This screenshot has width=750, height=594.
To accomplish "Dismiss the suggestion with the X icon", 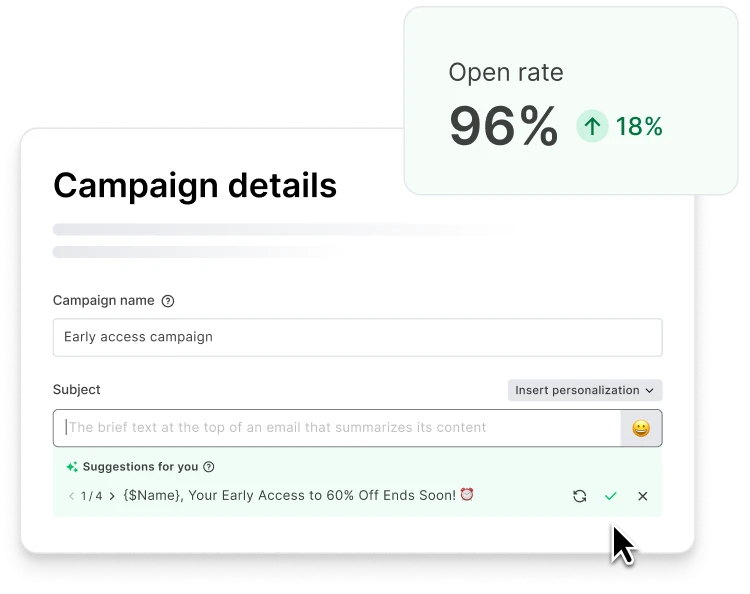I will coord(642,496).
